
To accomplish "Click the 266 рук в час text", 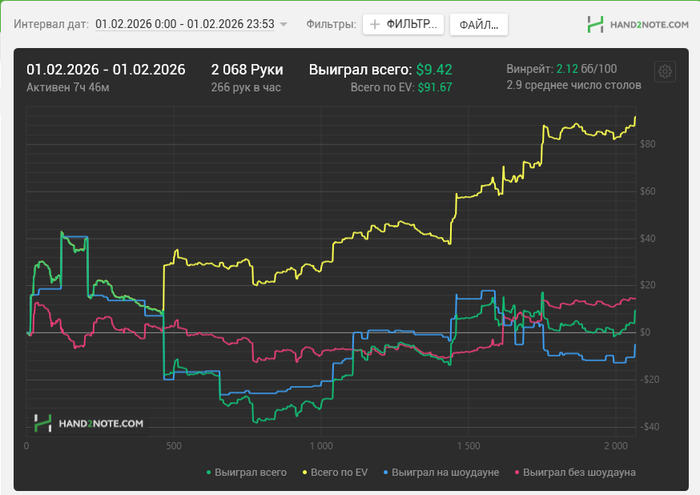I will (x=246, y=87).
